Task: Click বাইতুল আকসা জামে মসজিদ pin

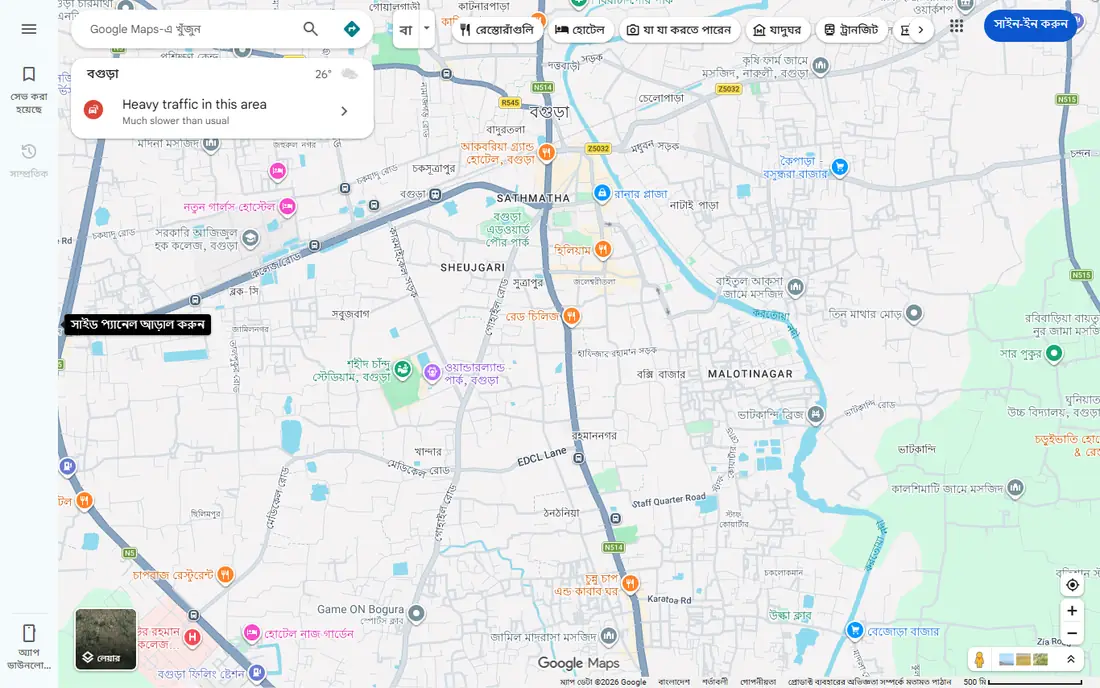Action: 795,286
